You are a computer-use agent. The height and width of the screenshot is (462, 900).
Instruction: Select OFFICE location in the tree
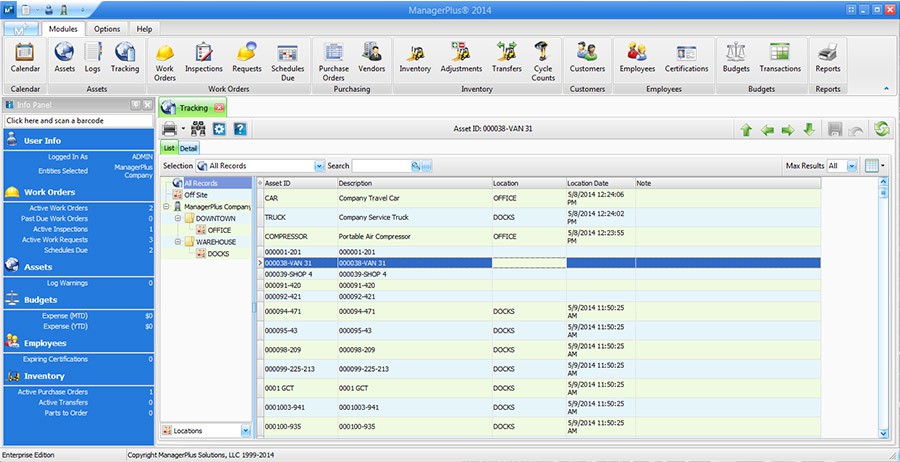tap(219, 230)
